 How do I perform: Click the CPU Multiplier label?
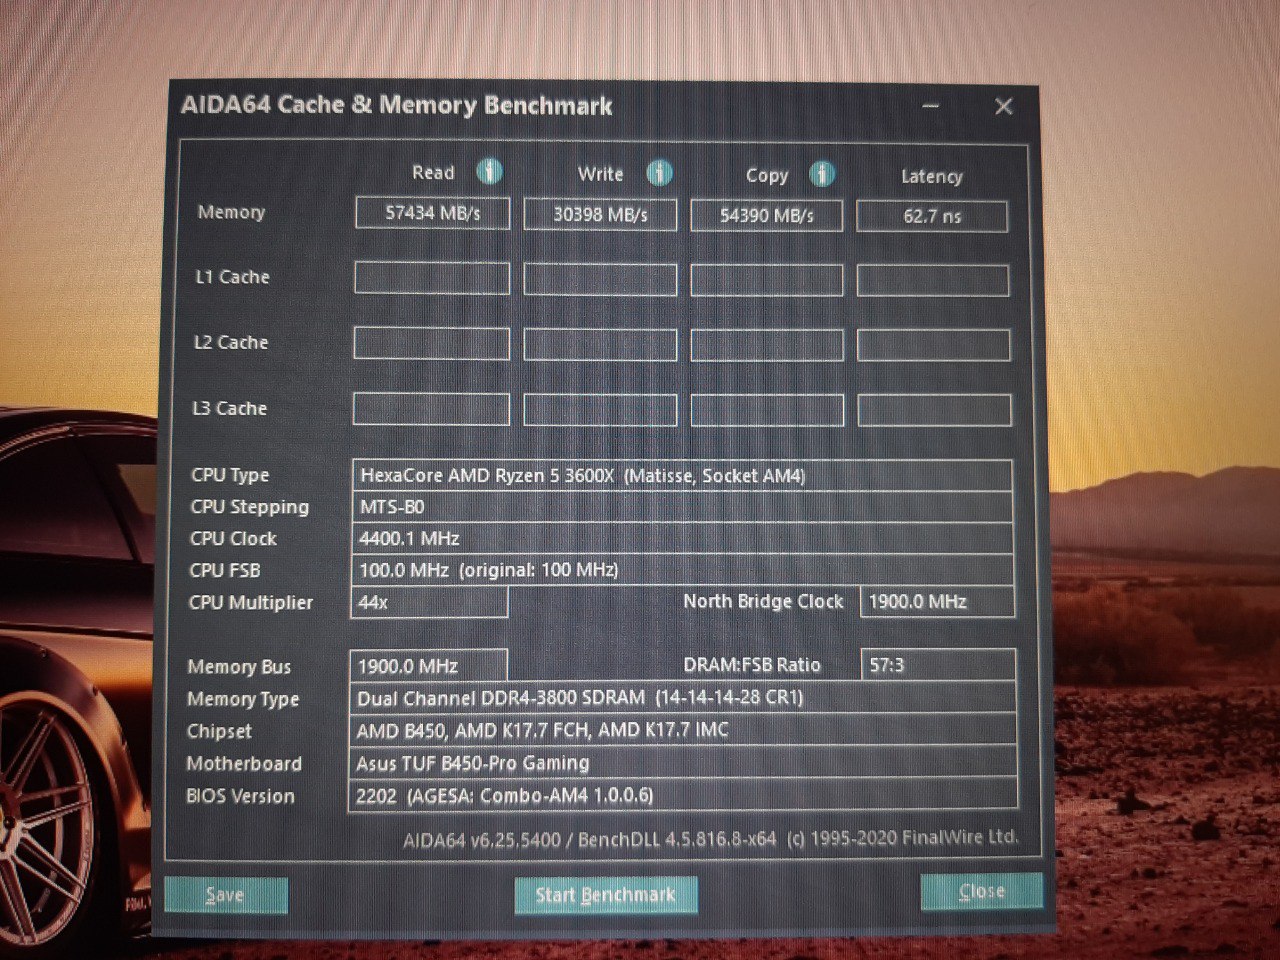(251, 602)
